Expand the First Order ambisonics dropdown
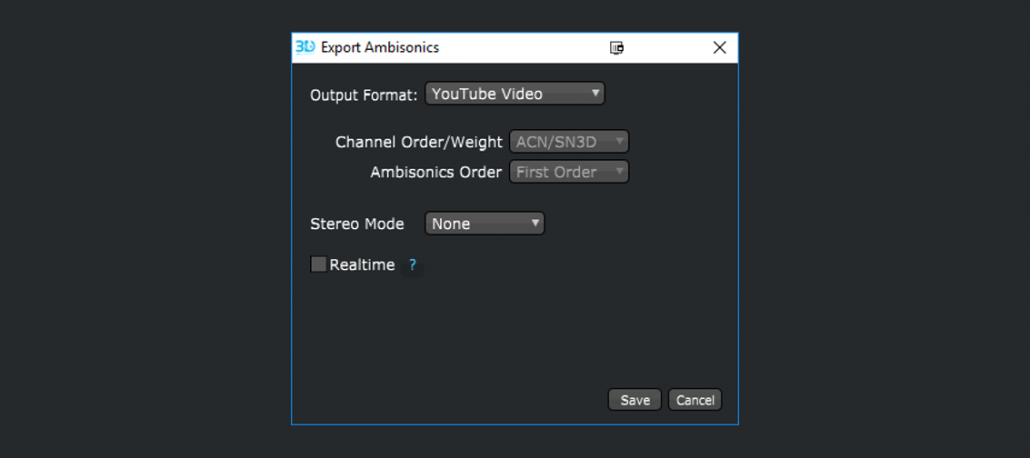The height and width of the screenshot is (458, 1030). (569, 172)
